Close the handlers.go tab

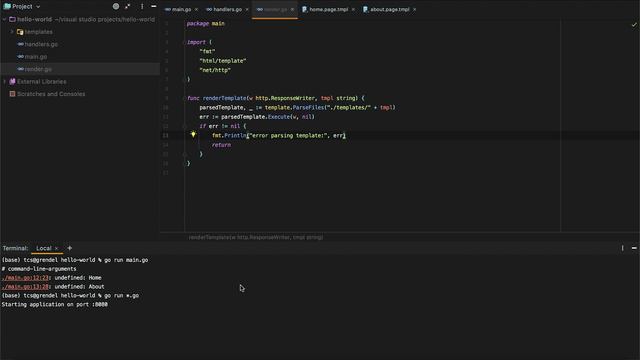click(247, 9)
